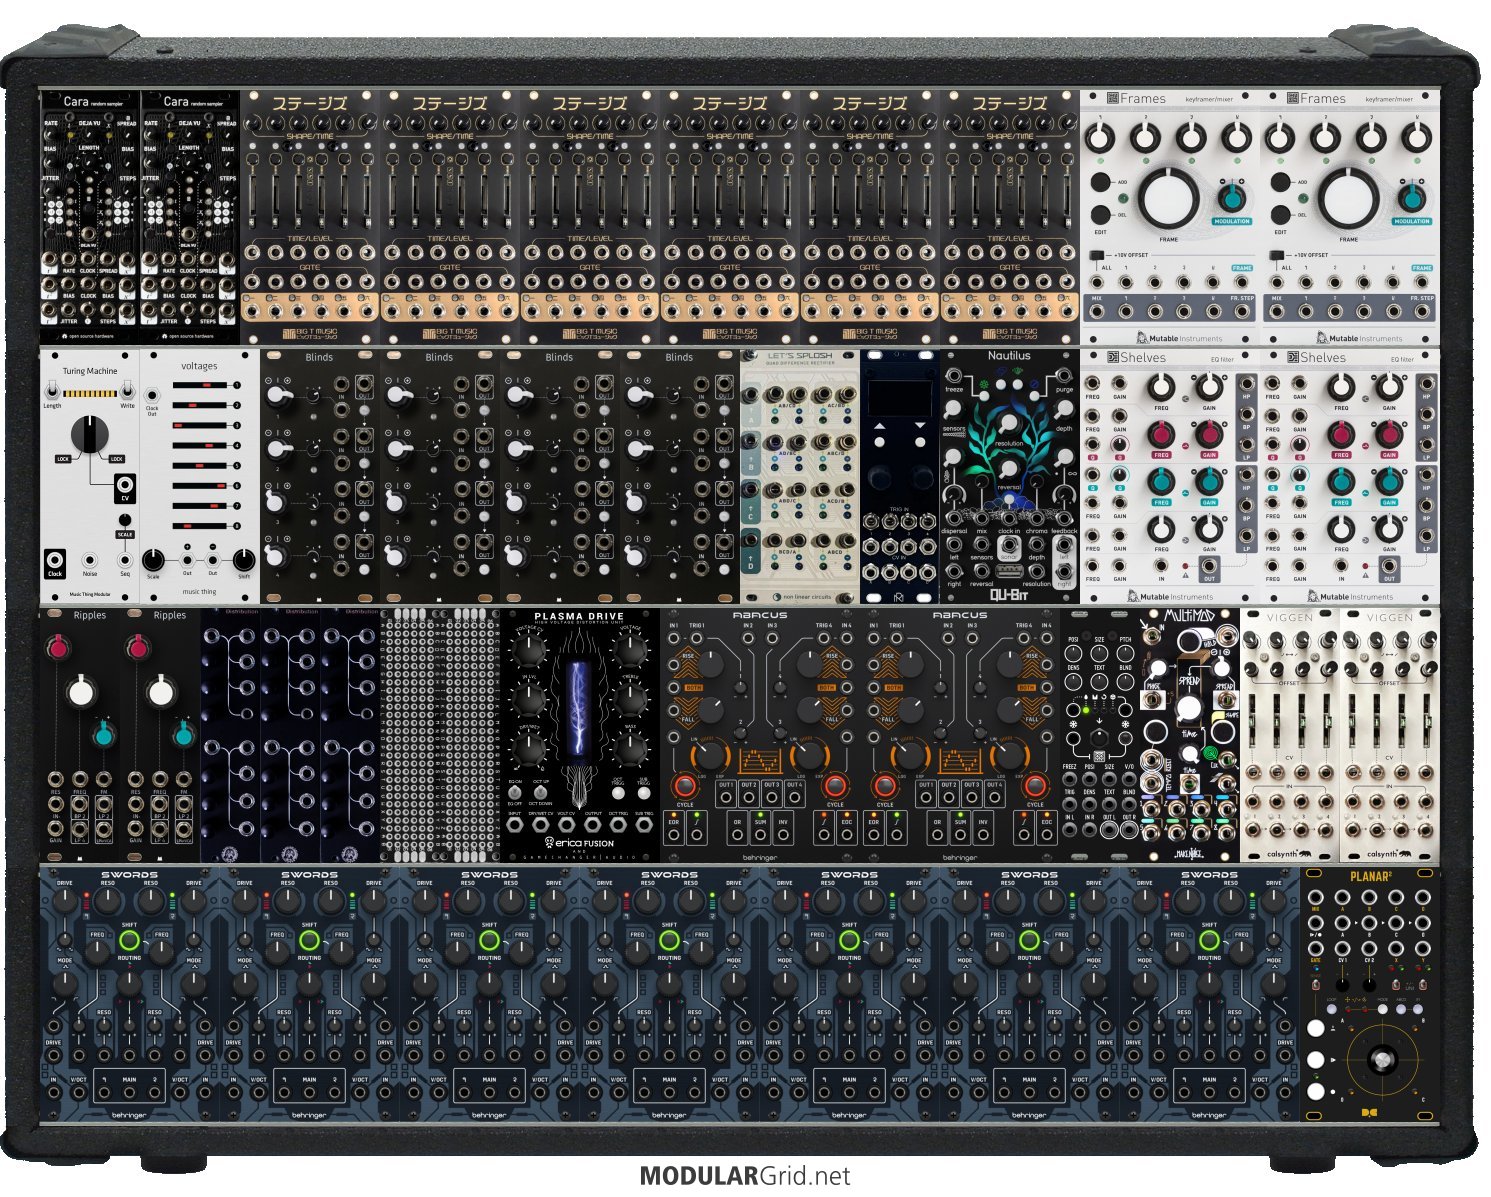Click the Clock Out jack on voltages

(x=152, y=394)
